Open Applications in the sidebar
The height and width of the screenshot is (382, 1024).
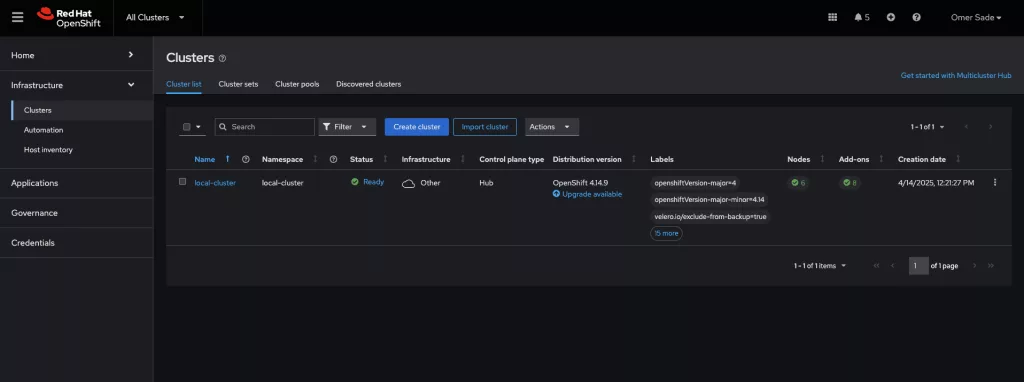(x=76, y=183)
